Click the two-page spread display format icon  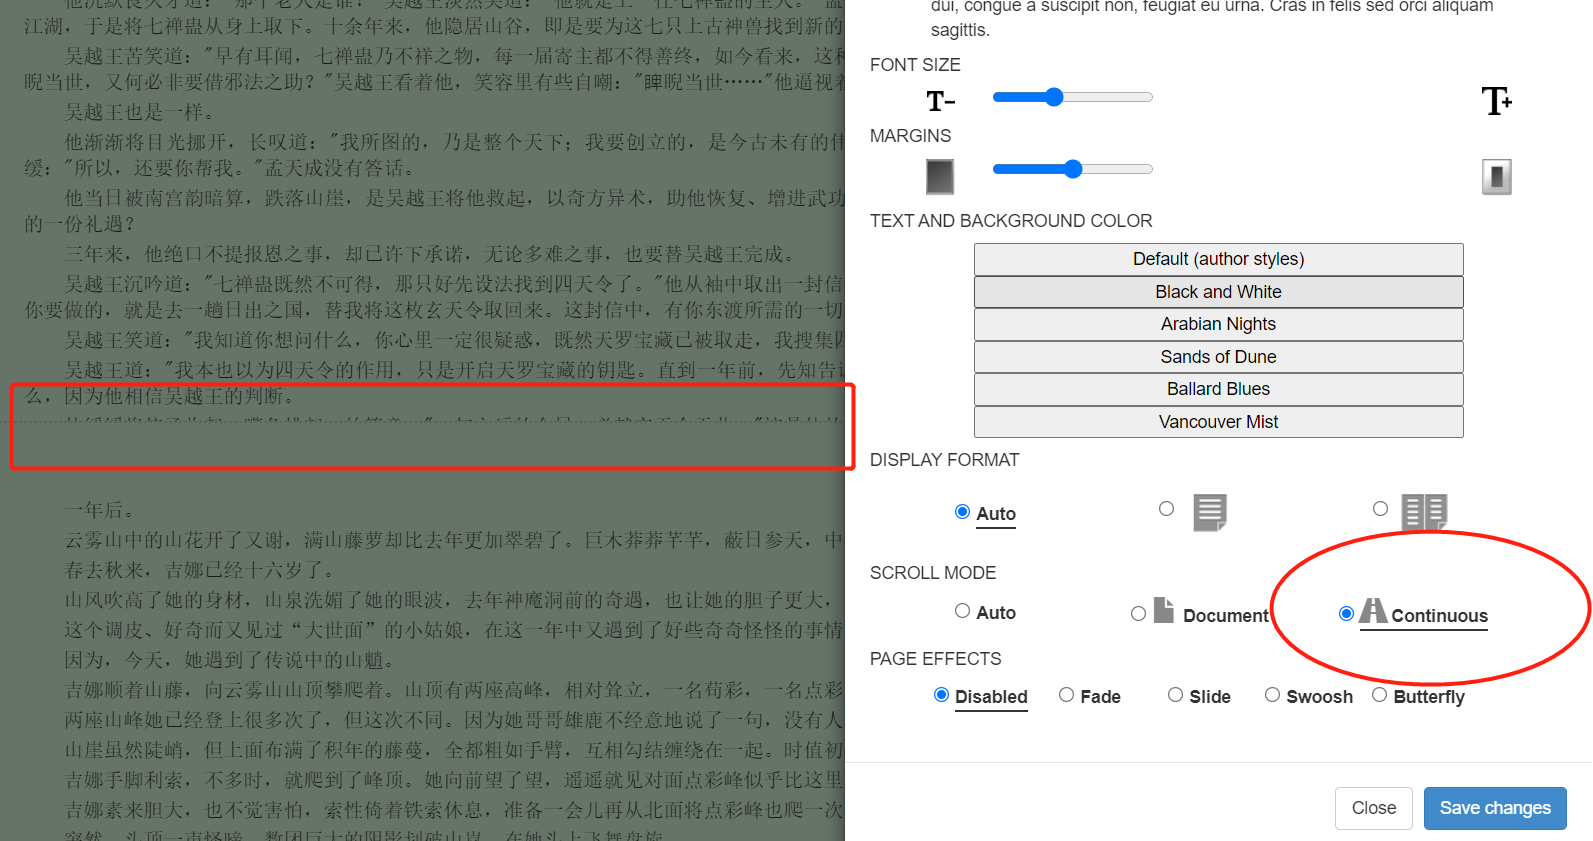(x=1424, y=512)
